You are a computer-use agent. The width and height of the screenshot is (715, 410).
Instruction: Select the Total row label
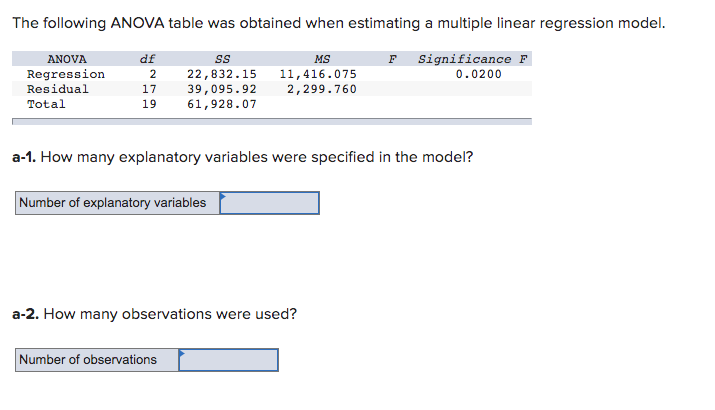click(x=46, y=104)
